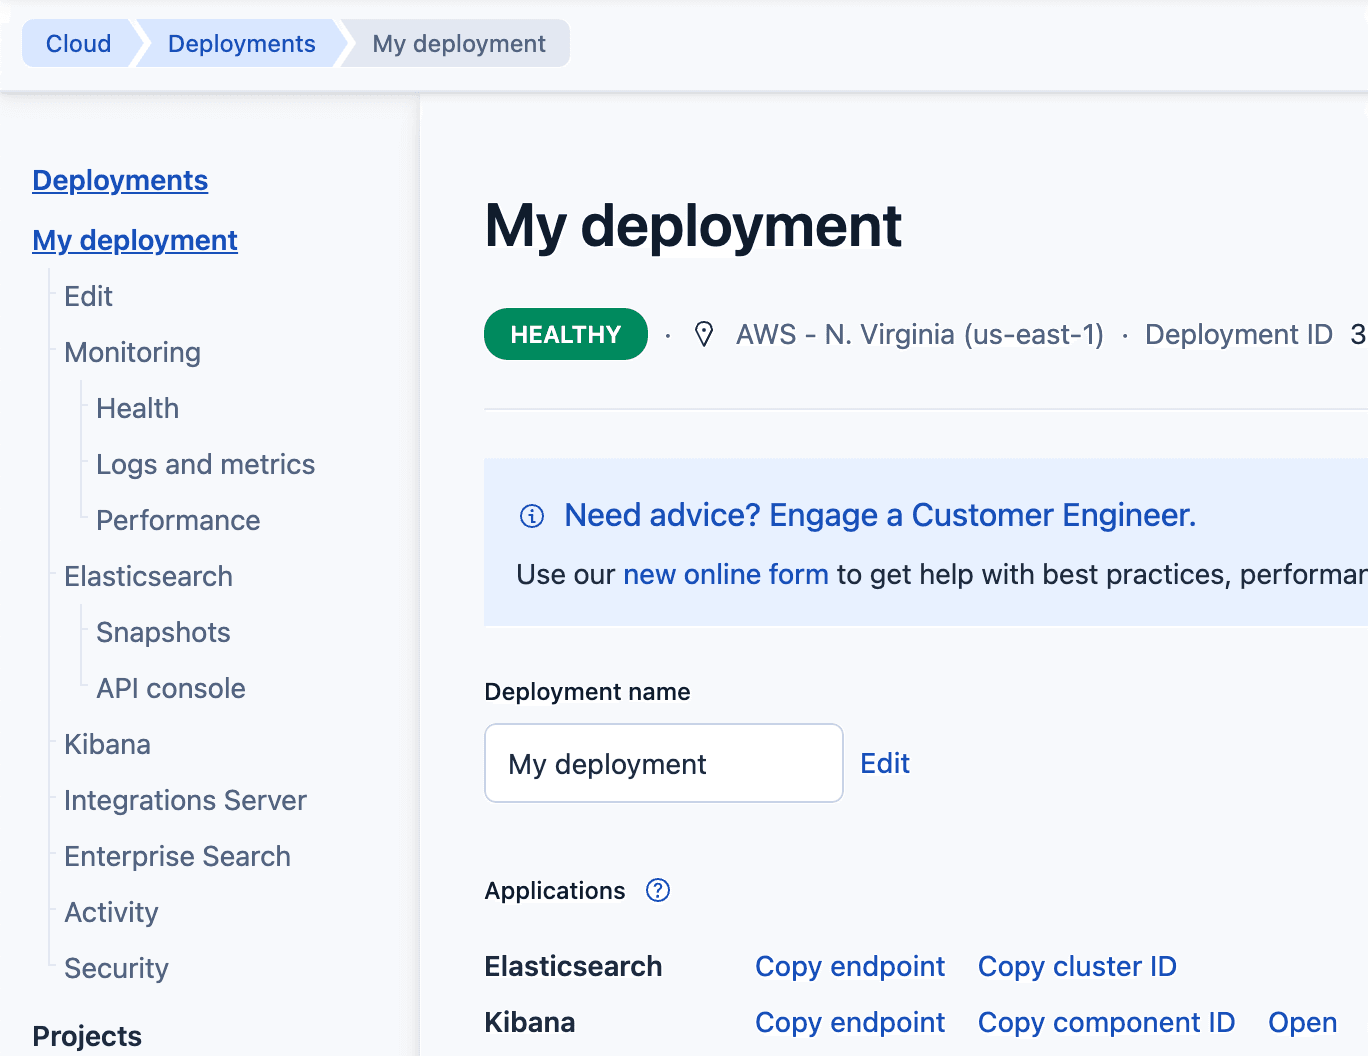Viewport: 1368px width, 1056px height.
Task: Click inside the deployment name text field
Action: 663,763
